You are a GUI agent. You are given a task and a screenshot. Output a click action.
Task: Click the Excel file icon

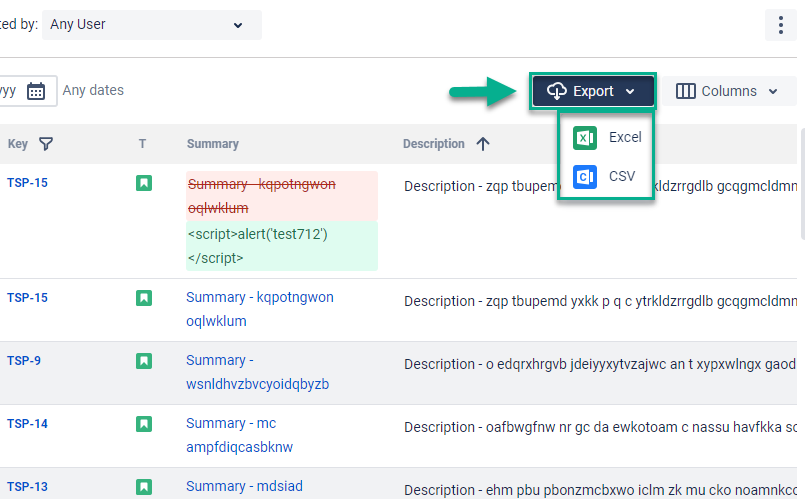[585, 137]
